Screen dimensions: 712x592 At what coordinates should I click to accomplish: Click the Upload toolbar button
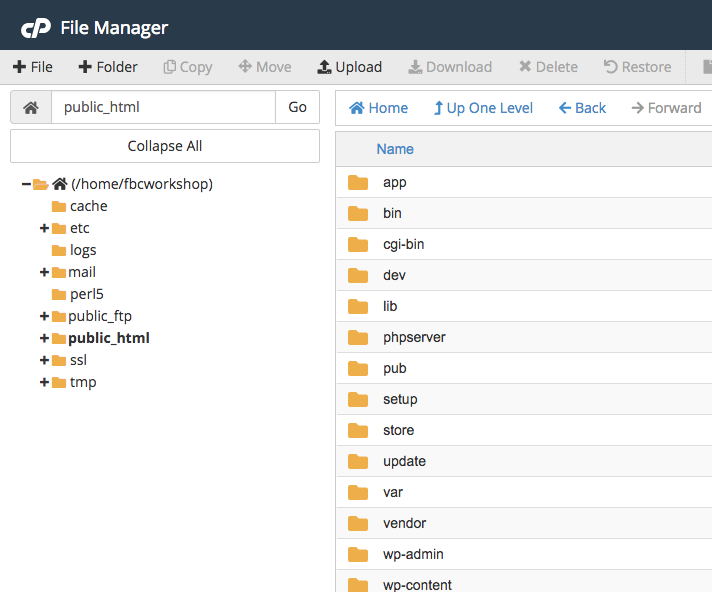[349, 67]
